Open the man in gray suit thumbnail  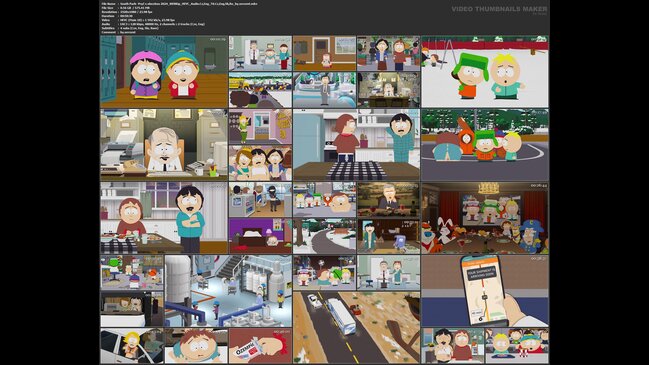tap(324, 90)
